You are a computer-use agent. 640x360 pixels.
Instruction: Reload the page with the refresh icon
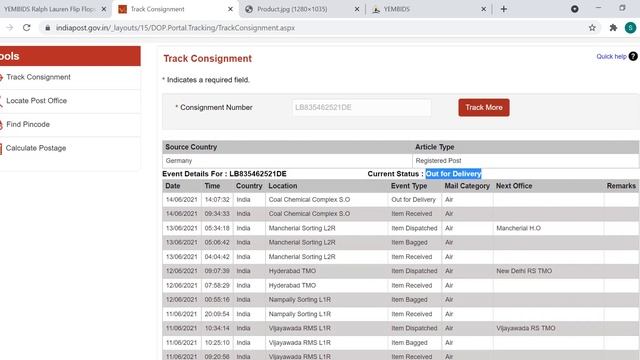point(27,28)
